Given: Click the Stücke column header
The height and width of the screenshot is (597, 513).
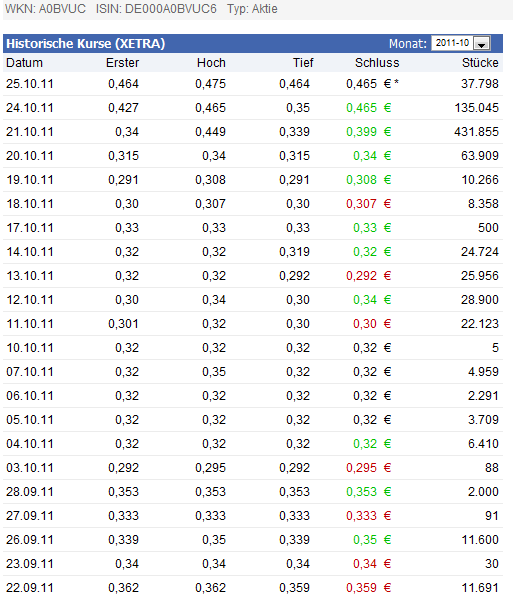Looking at the screenshot, I should click(x=480, y=63).
